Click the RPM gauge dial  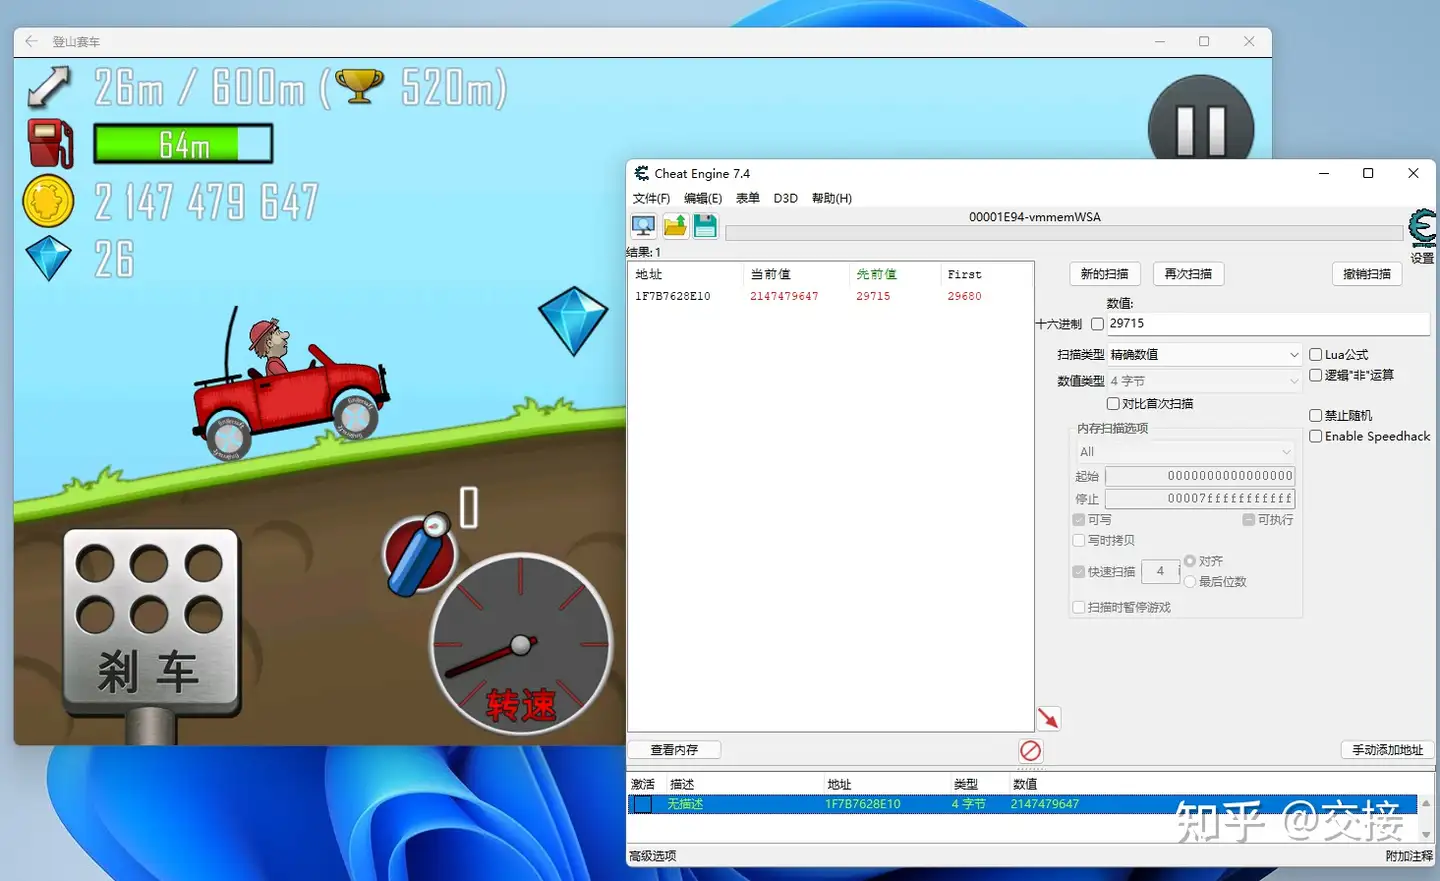point(521,644)
